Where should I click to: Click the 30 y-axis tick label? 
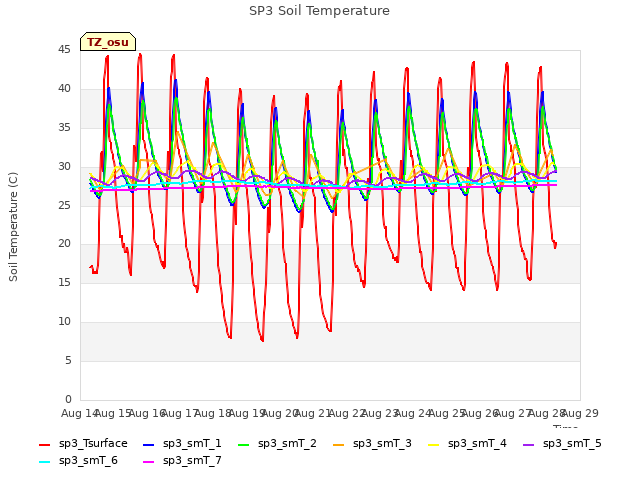coord(64,167)
